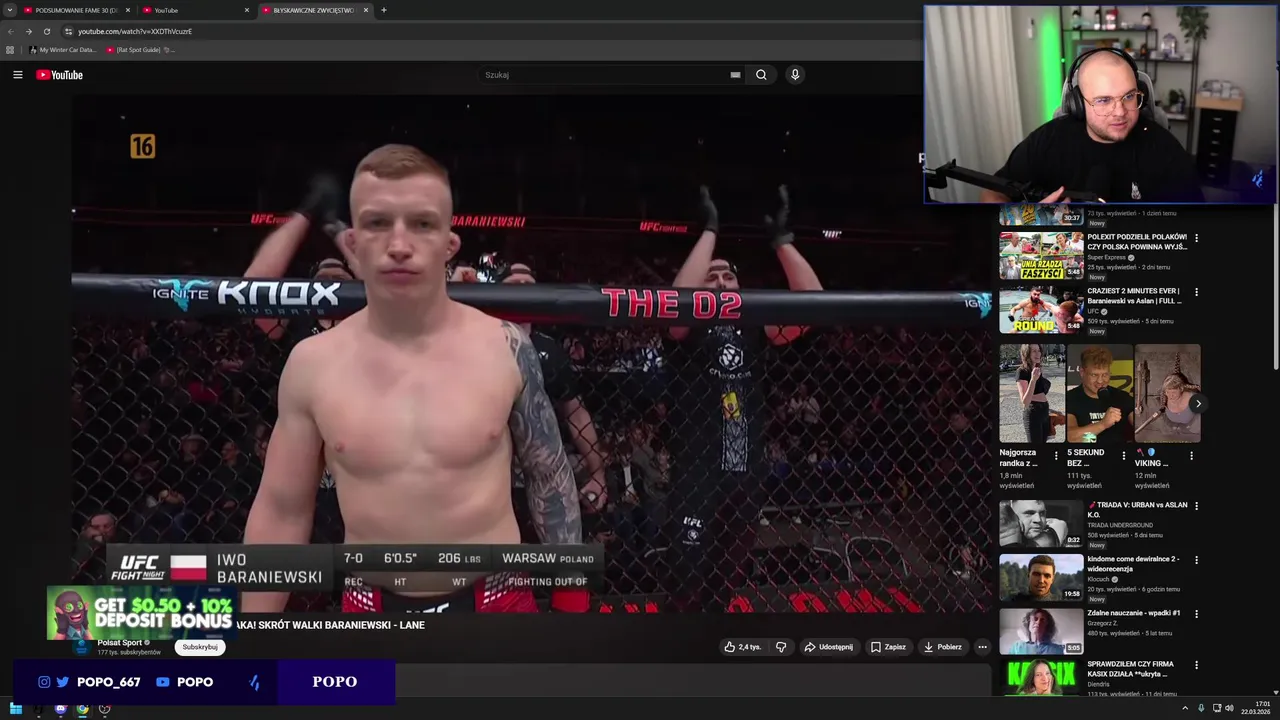The width and height of the screenshot is (1280, 720).
Task: Close the PODSUMOWANIE FAME 30 tab
Action: [128, 10]
